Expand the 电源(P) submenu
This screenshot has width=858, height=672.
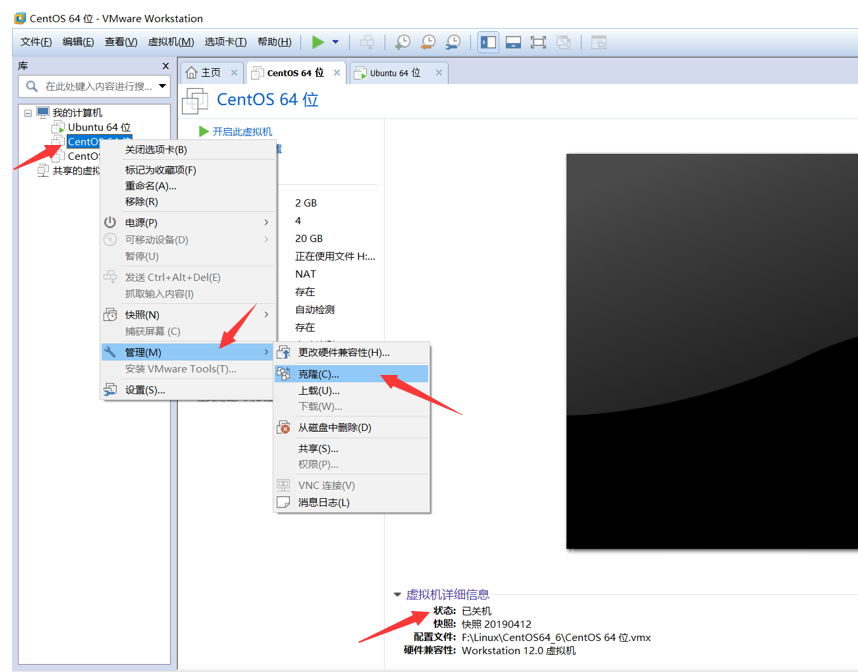coord(188,223)
